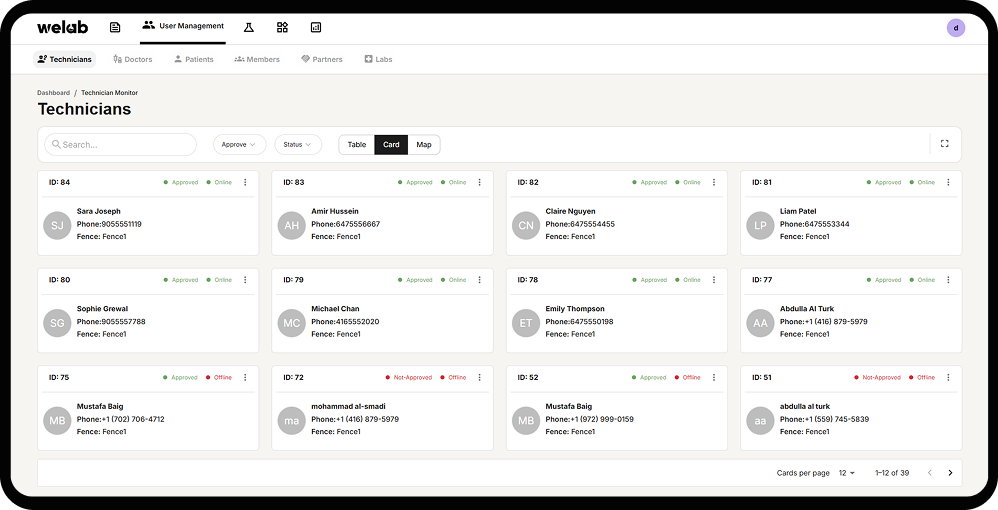998x510 pixels.
Task: Open the document icon in top navigation
Action: pyautogui.click(x=115, y=27)
